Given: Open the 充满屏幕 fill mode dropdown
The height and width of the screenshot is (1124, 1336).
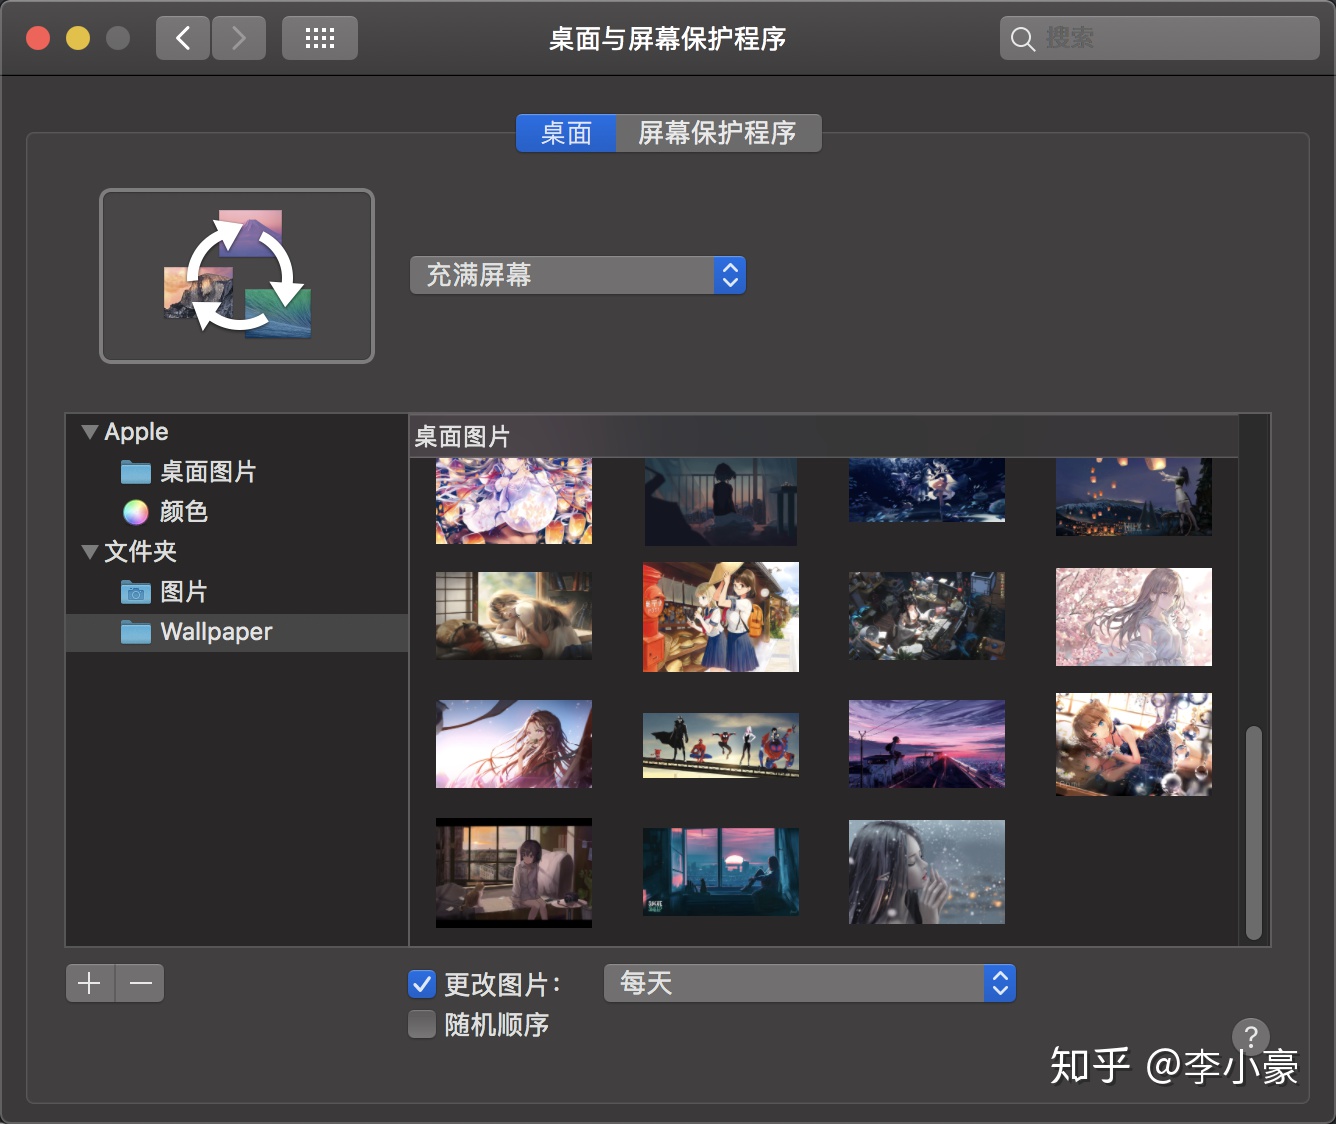Looking at the screenshot, I should pos(578,275).
